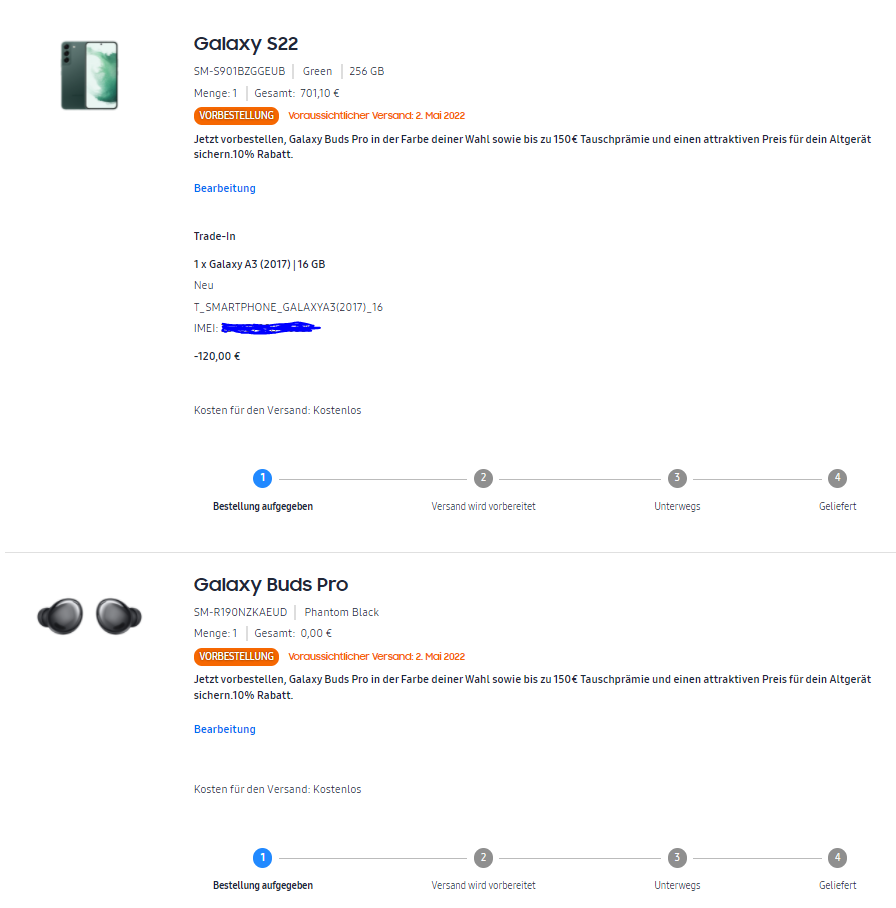Click the VORBESTELLUNG badge for Galaxy S22
Screen dimensions: 896x908
[236, 116]
